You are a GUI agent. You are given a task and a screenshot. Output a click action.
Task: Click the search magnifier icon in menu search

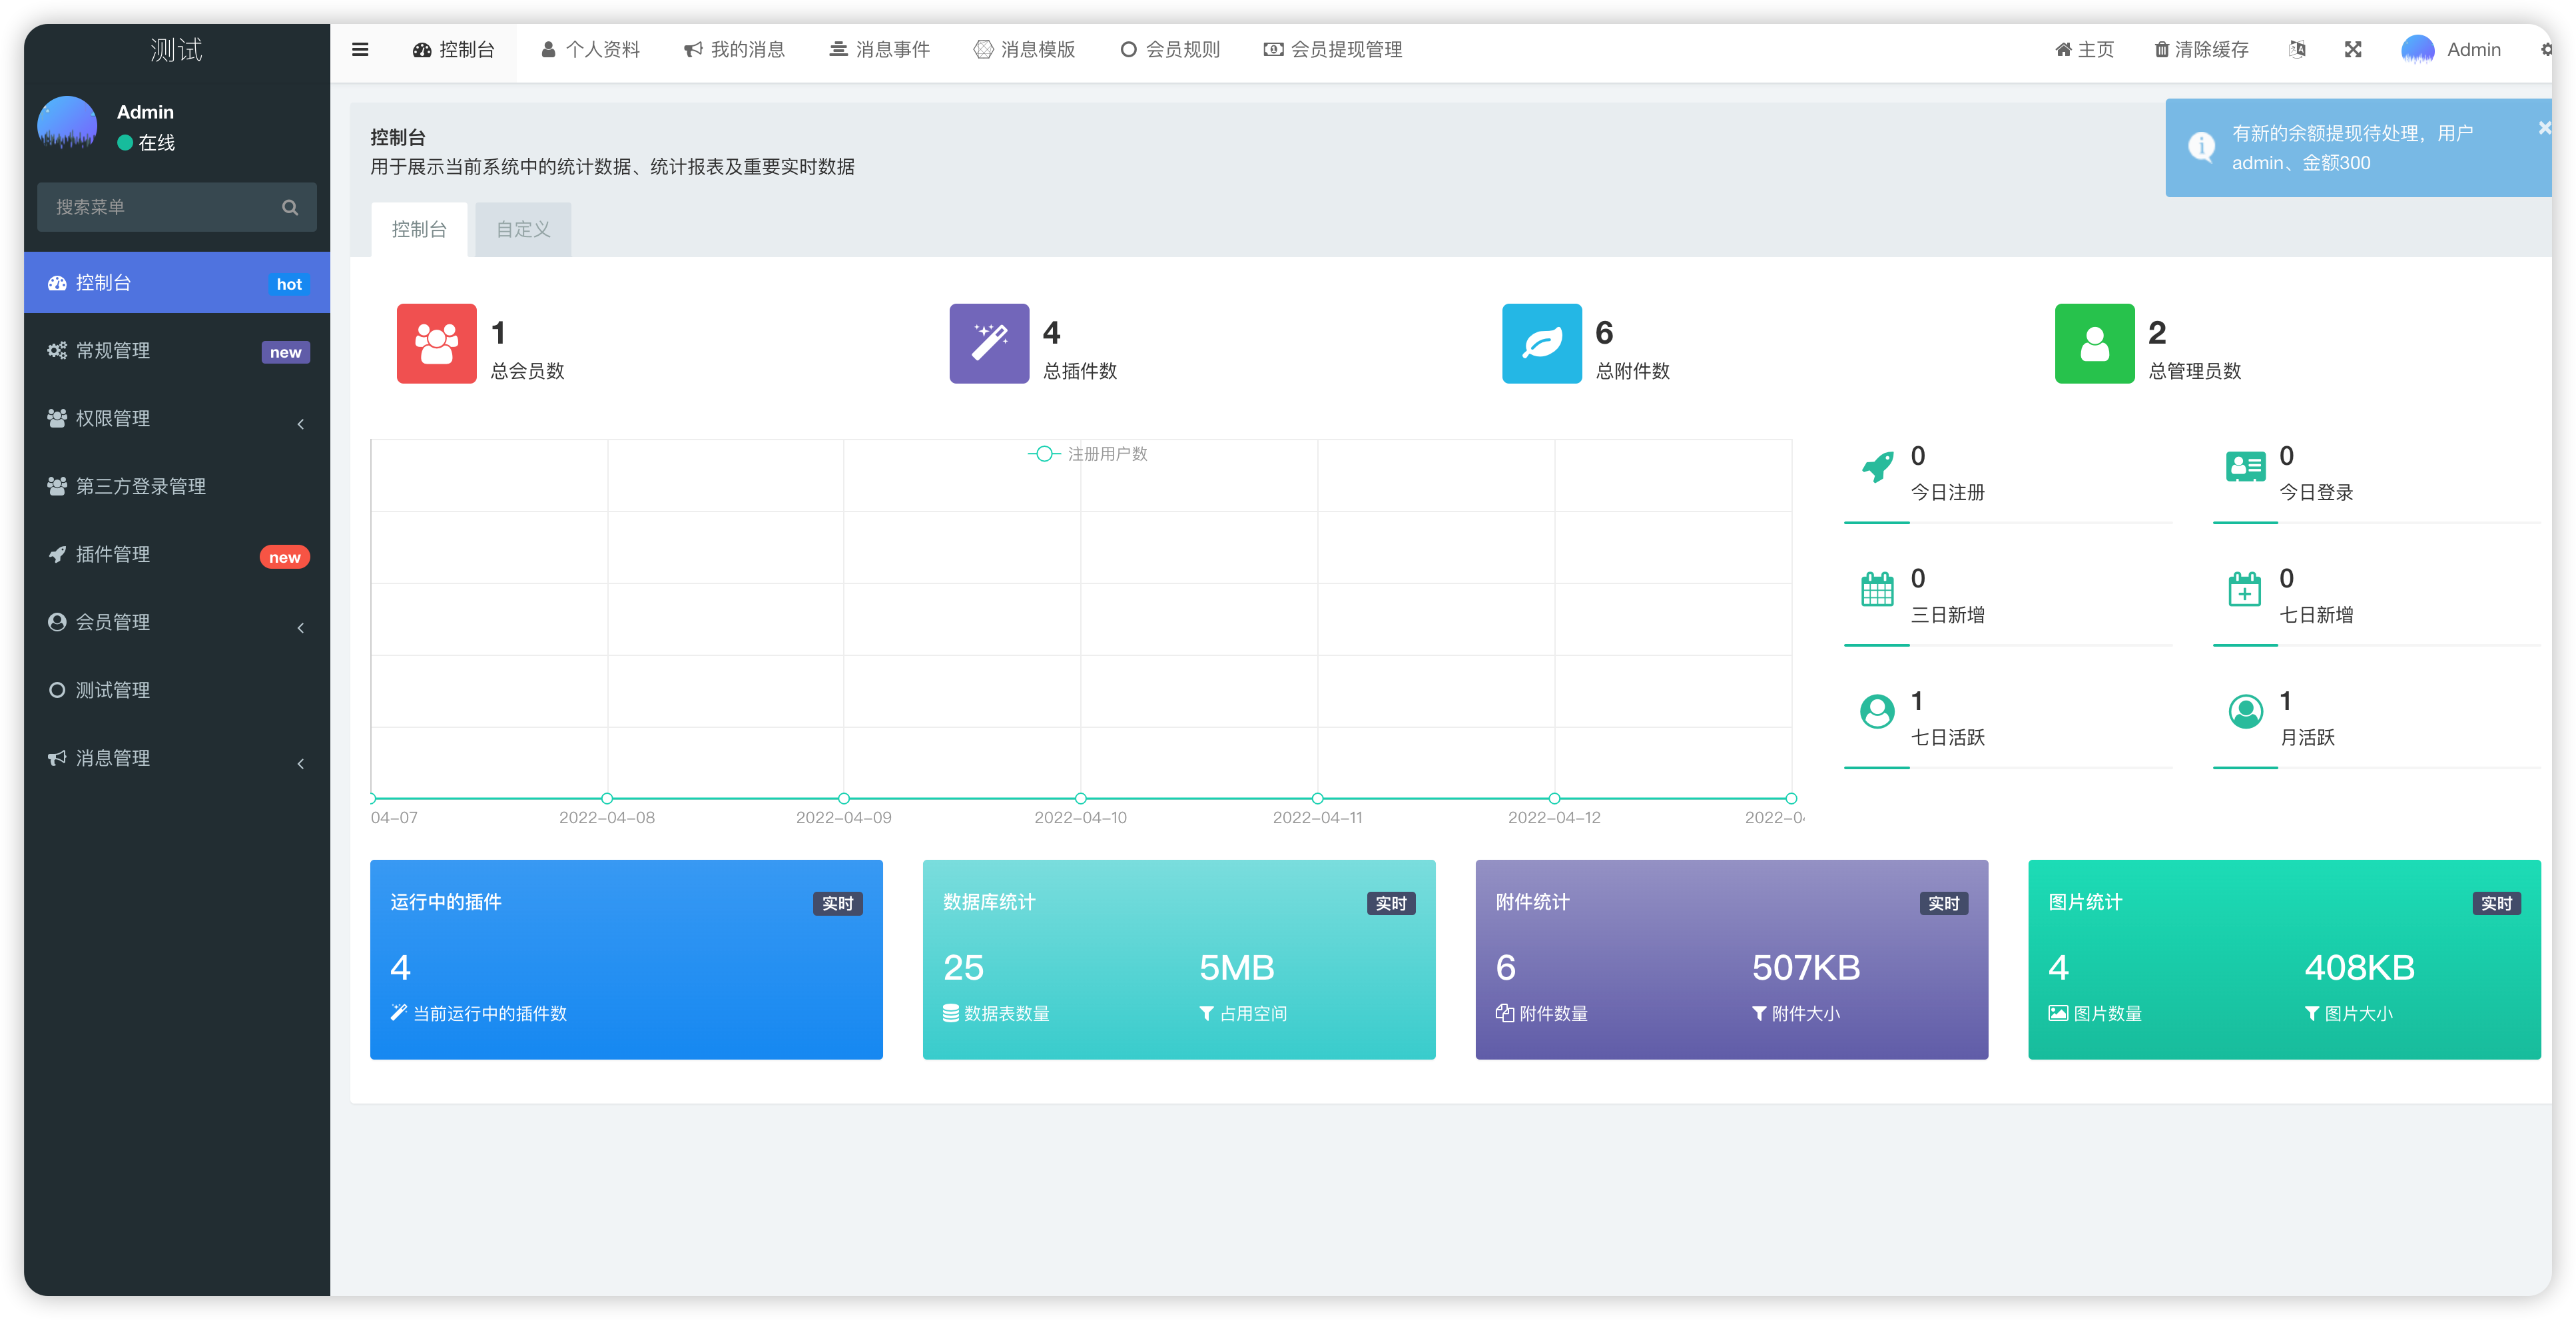(x=290, y=207)
